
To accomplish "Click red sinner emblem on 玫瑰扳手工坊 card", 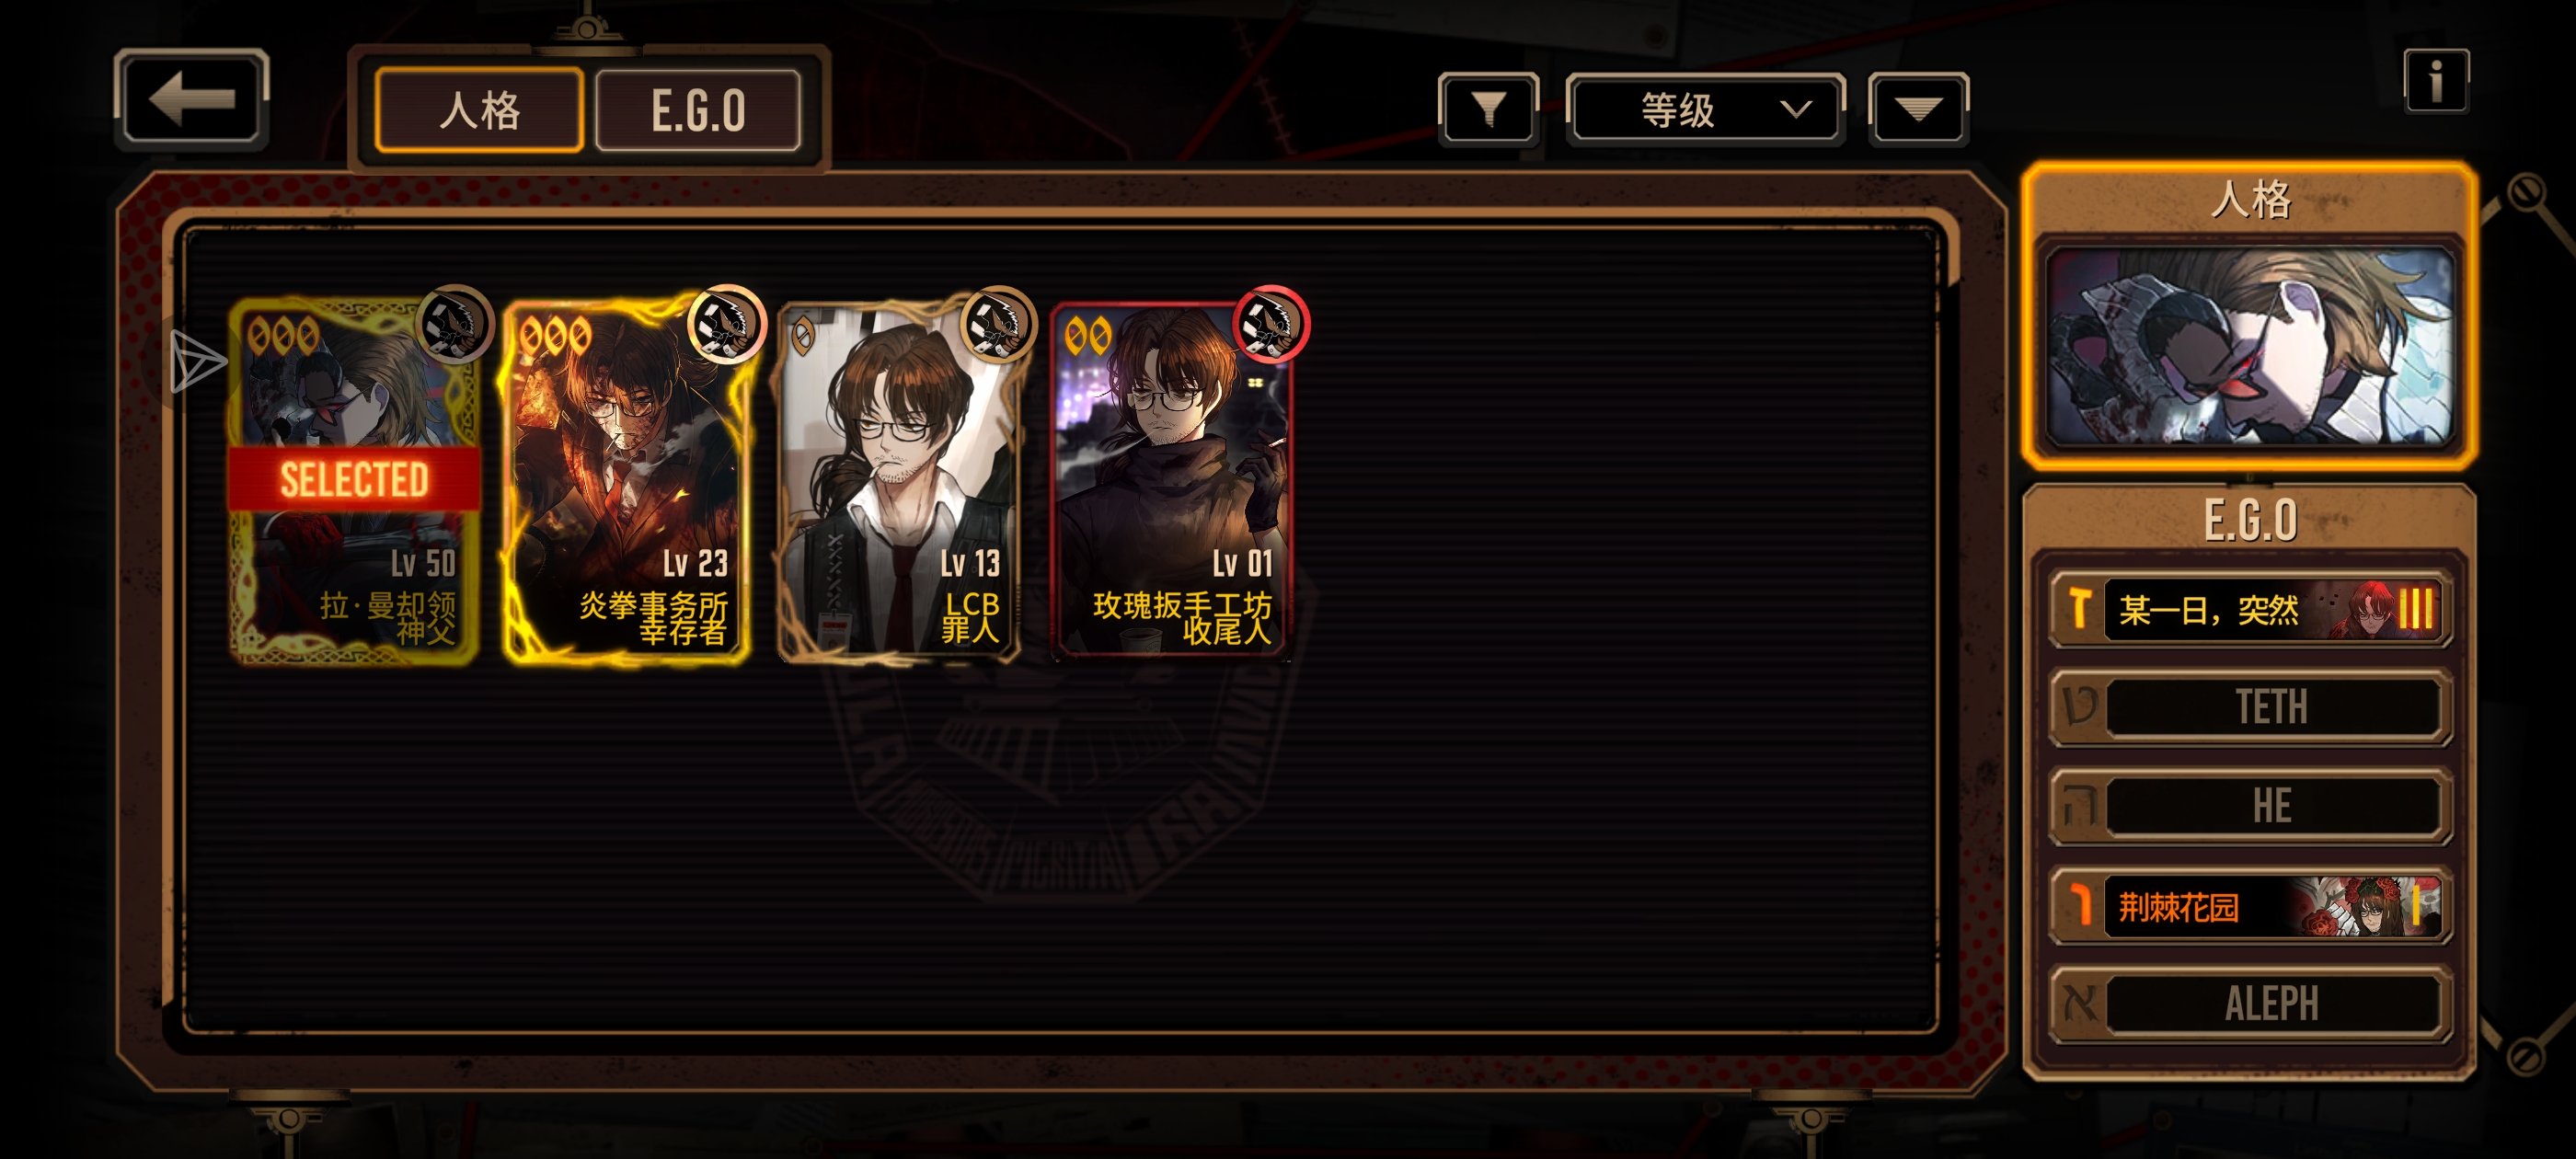I will pyautogui.click(x=1270, y=324).
